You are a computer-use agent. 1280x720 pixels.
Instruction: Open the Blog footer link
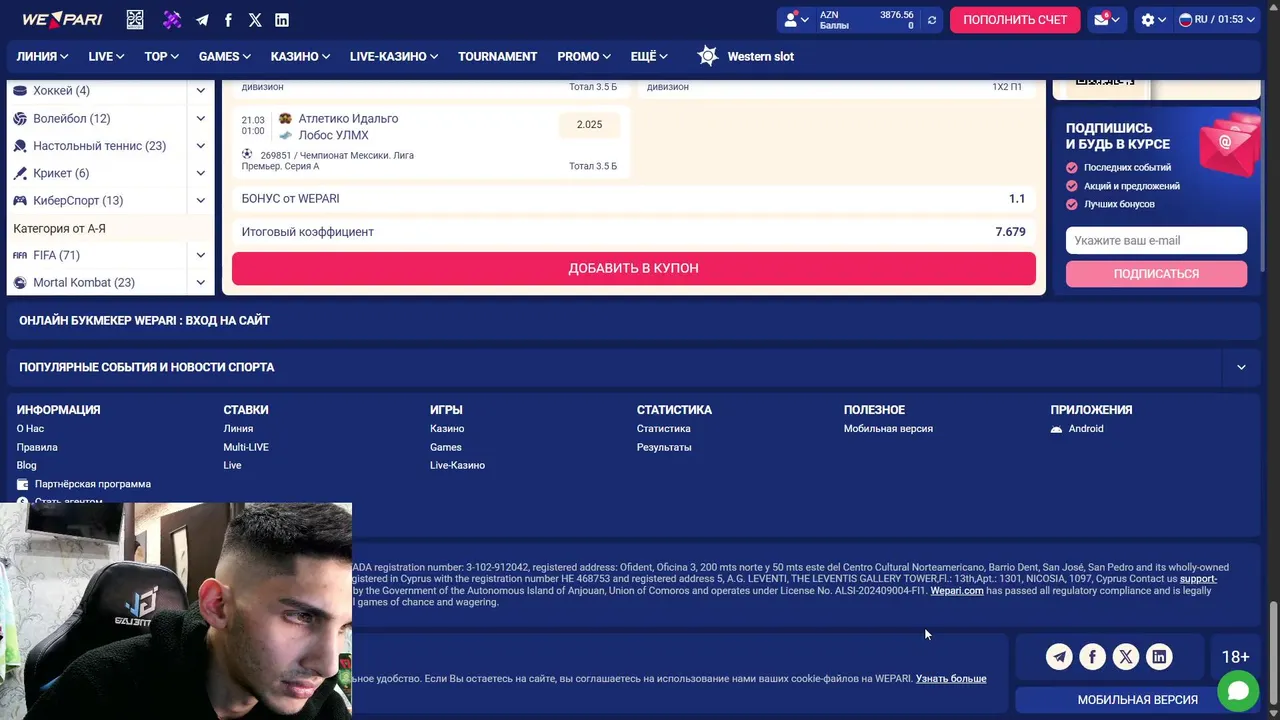[x=26, y=465]
